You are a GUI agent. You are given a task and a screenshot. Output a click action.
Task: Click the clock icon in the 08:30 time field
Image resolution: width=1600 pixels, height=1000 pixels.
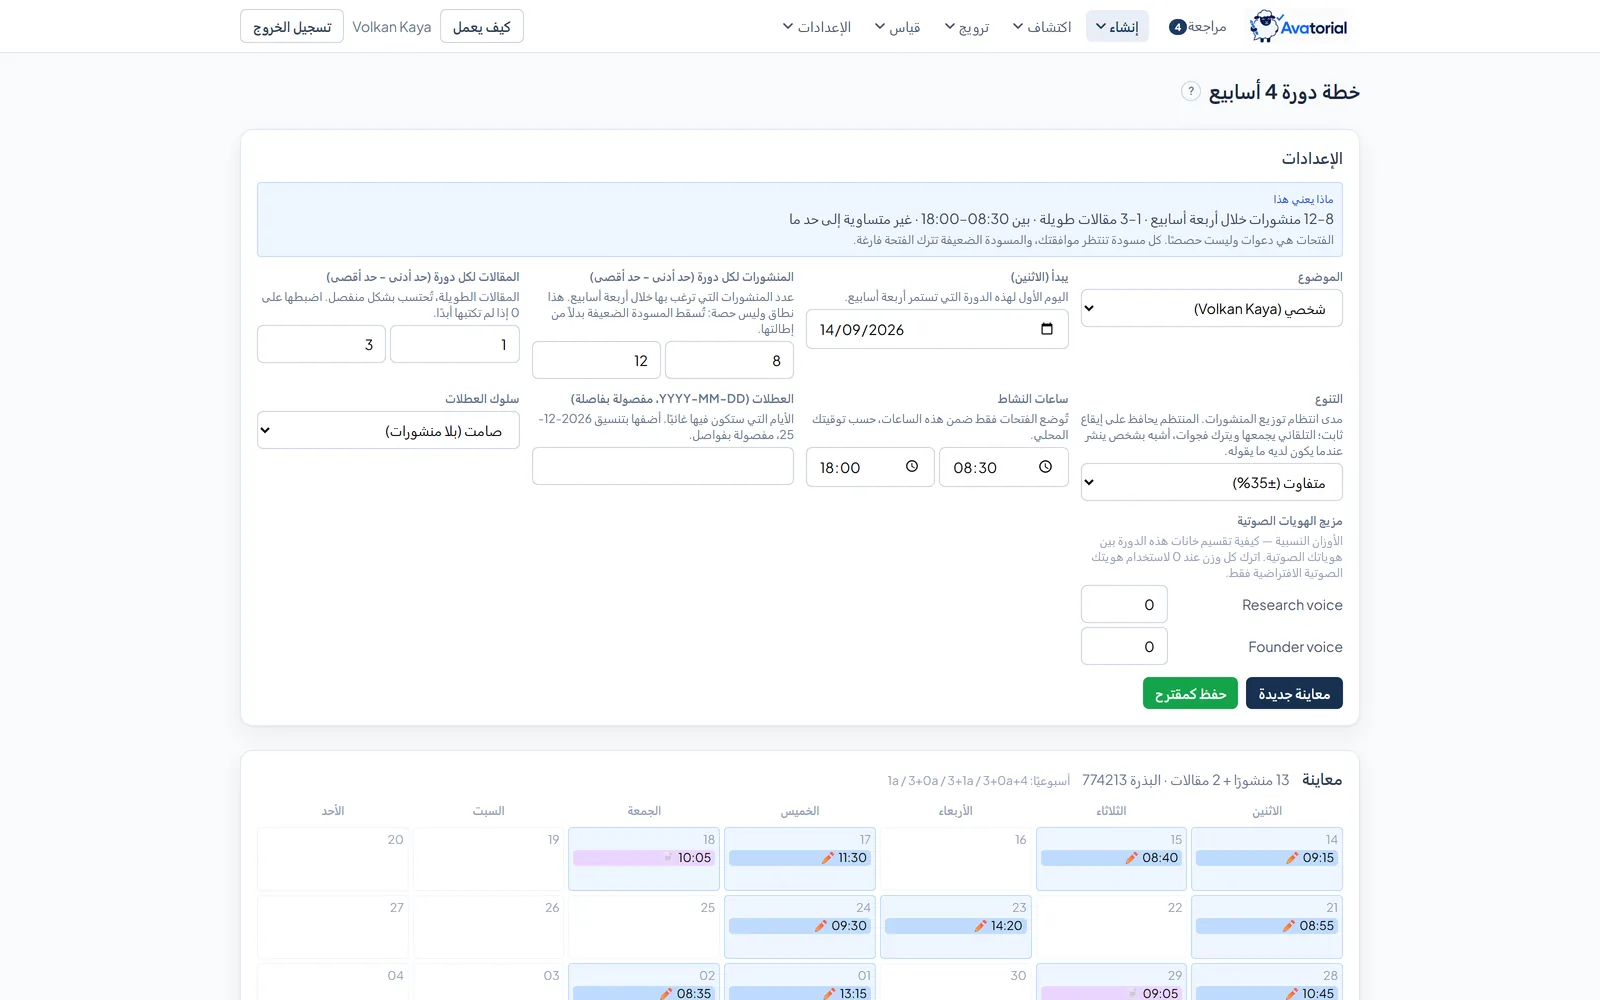(x=1045, y=467)
